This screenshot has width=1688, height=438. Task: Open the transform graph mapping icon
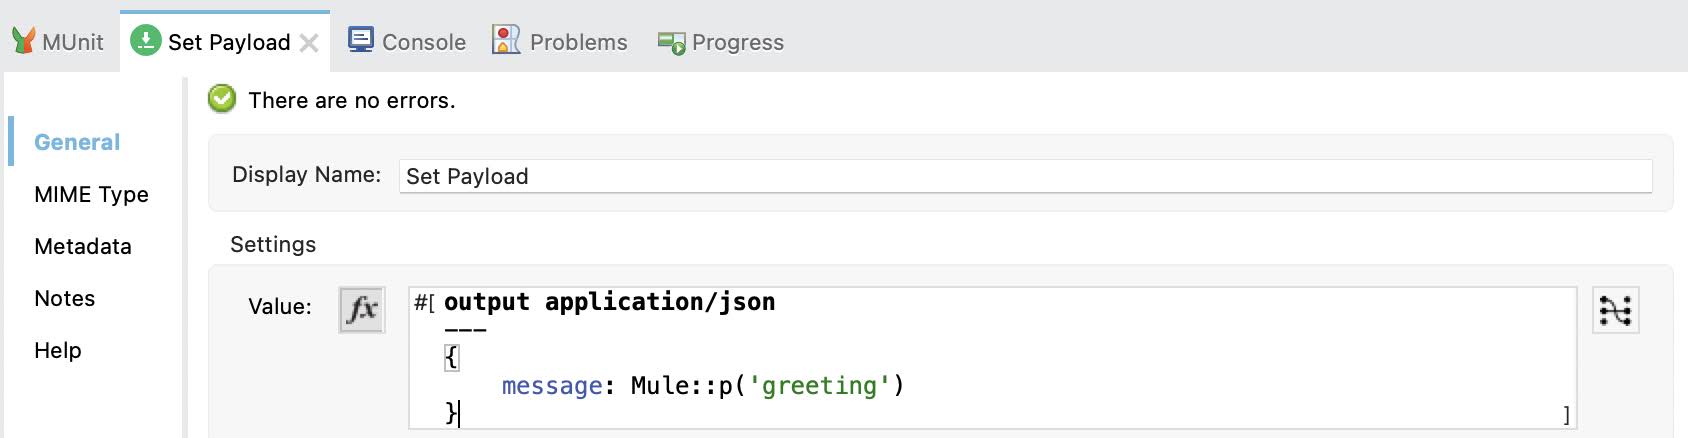(x=1615, y=311)
